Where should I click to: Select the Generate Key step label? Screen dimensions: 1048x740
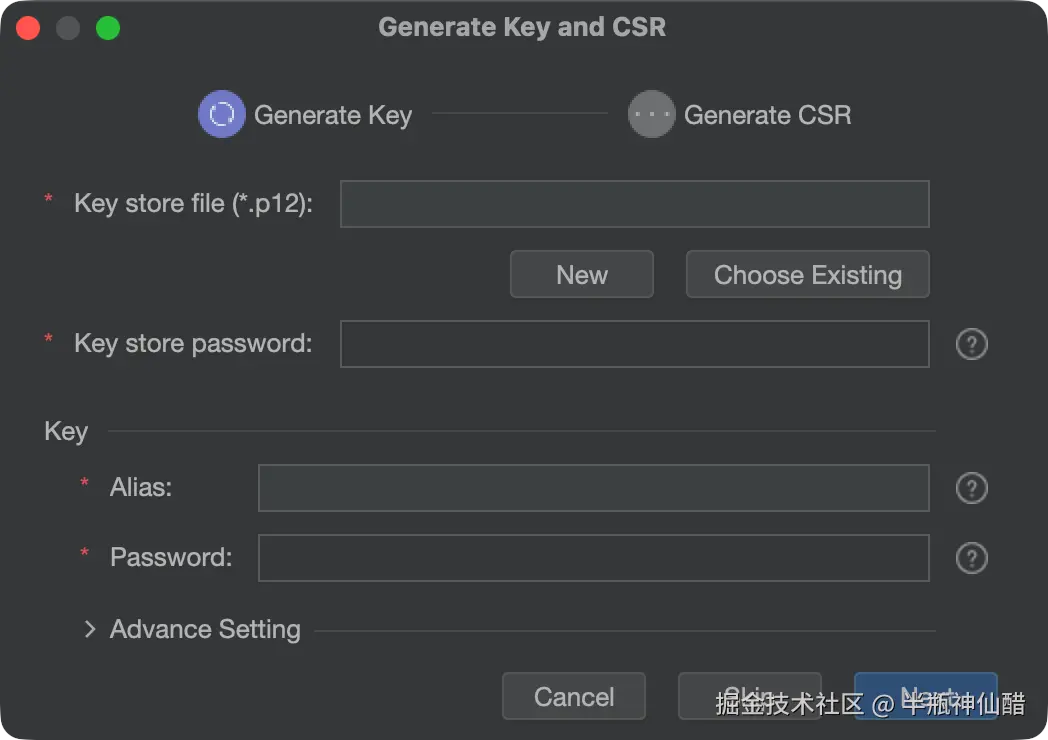pyautogui.click(x=333, y=115)
